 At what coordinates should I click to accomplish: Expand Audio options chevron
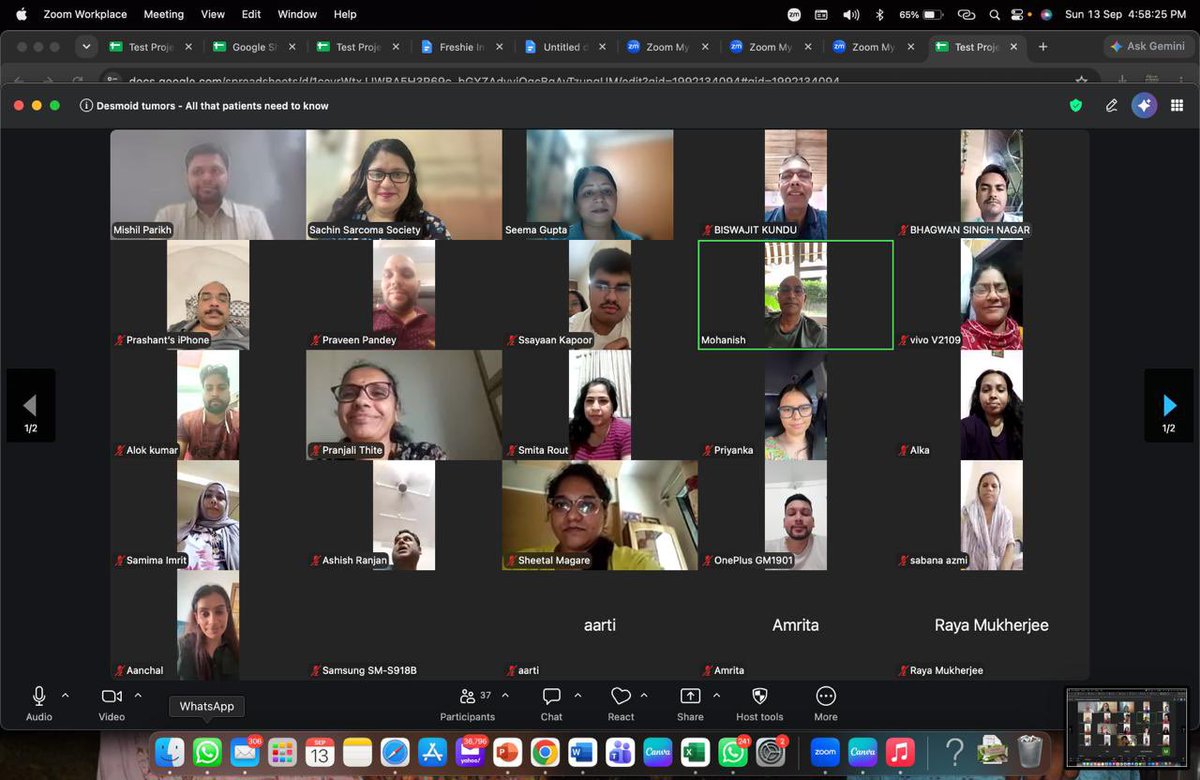[x=65, y=695]
